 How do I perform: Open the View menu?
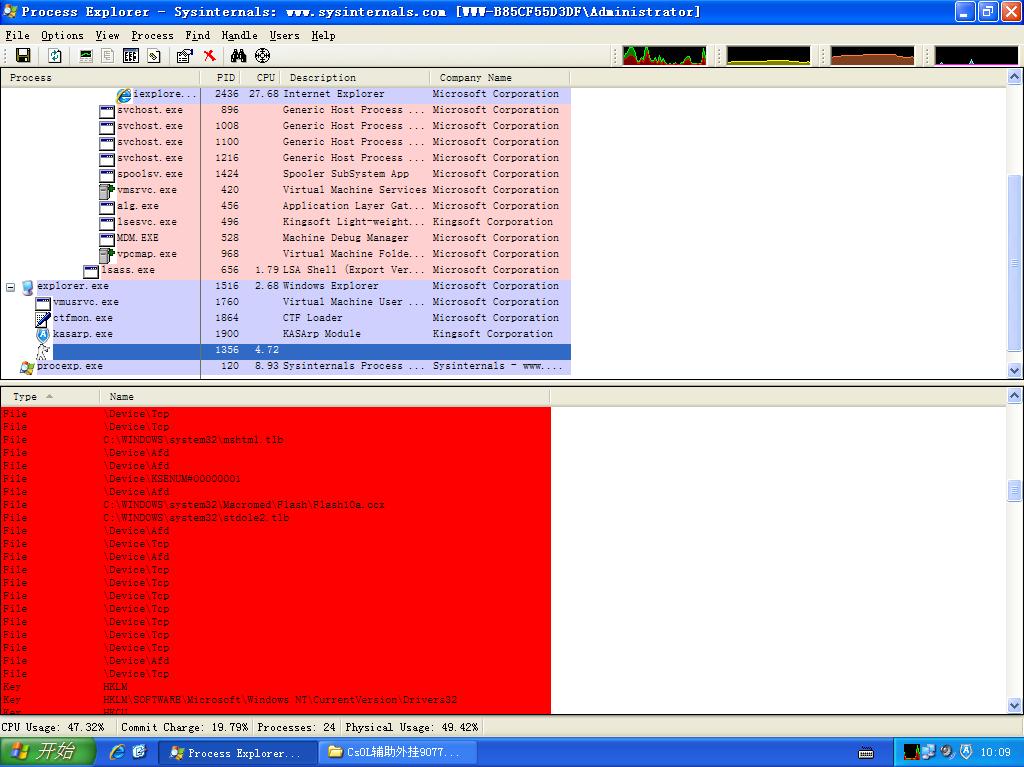(x=107, y=35)
